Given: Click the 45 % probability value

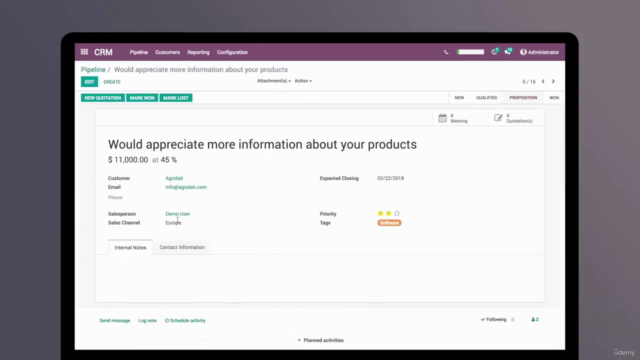Looking at the screenshot, I should 169,160.
